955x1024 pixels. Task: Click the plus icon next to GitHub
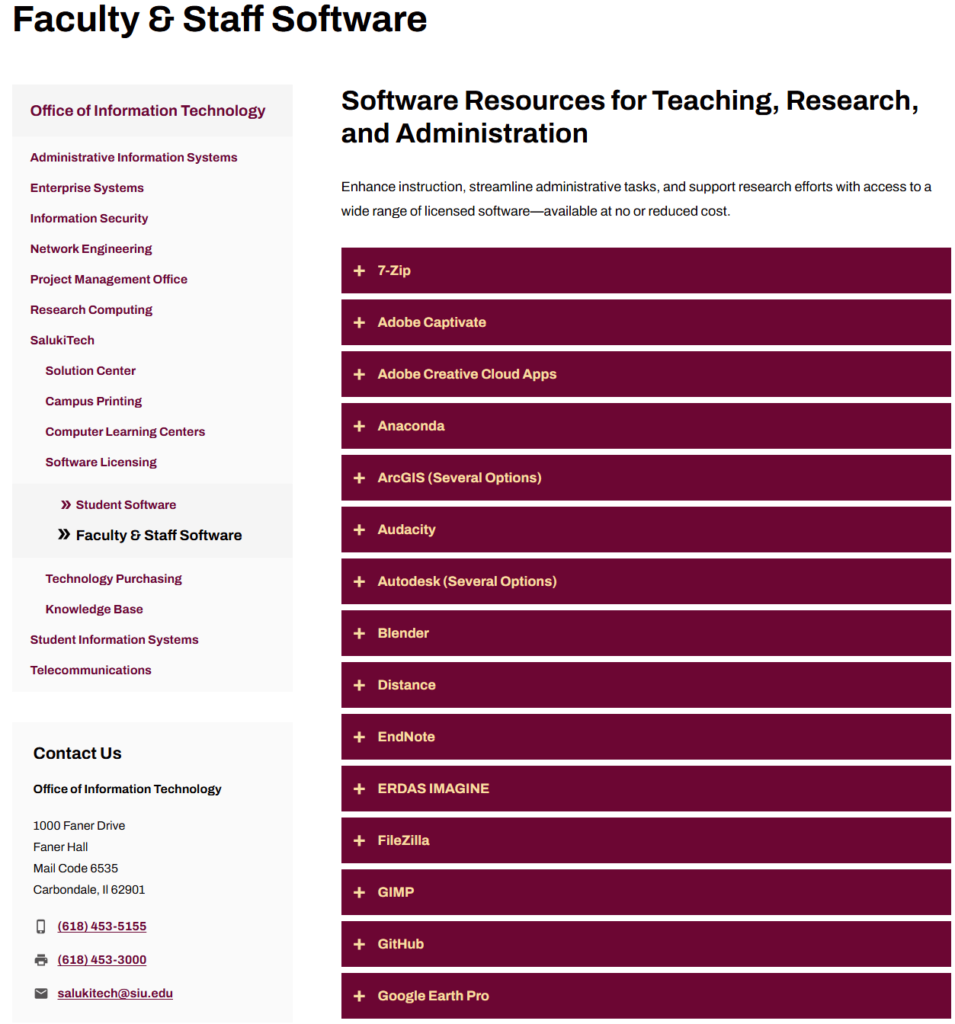point(359,944)
